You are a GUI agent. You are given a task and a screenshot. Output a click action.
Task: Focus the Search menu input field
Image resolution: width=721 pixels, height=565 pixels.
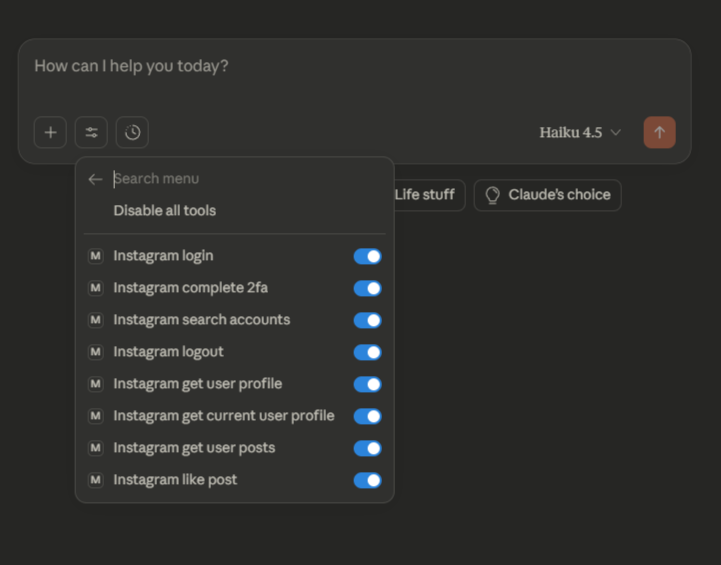pos(248,179)
